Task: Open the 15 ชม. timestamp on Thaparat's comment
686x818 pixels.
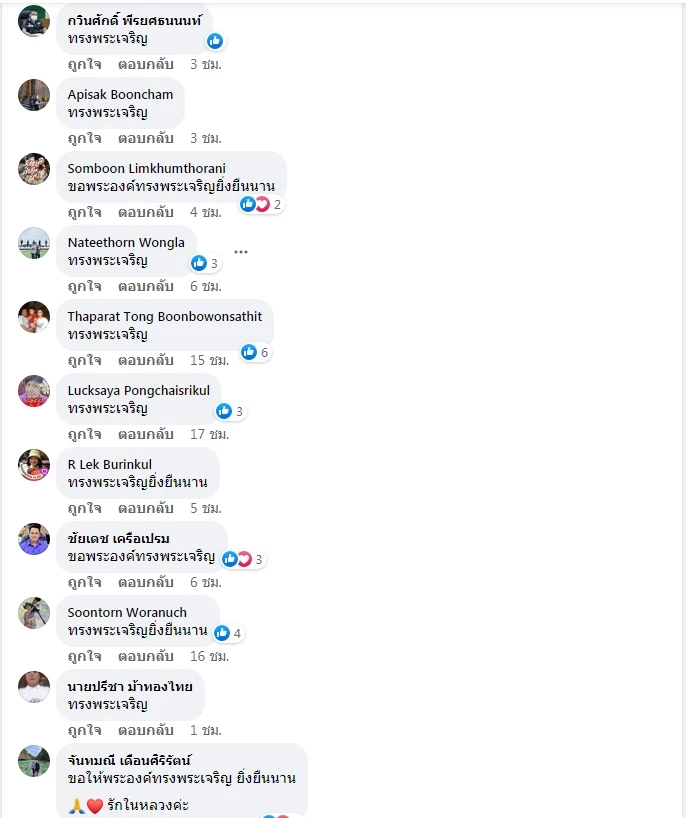Action: pyautogui.click(x=209, y=360)
